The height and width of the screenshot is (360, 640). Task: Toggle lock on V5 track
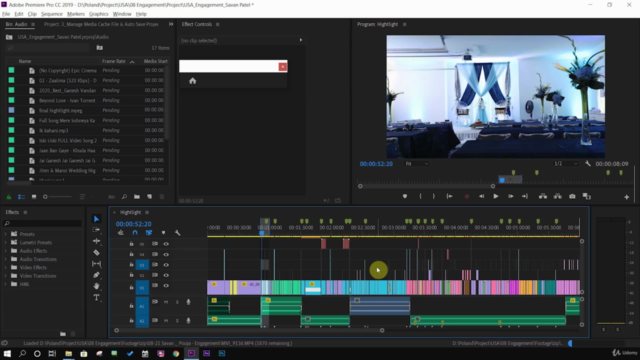131,244
